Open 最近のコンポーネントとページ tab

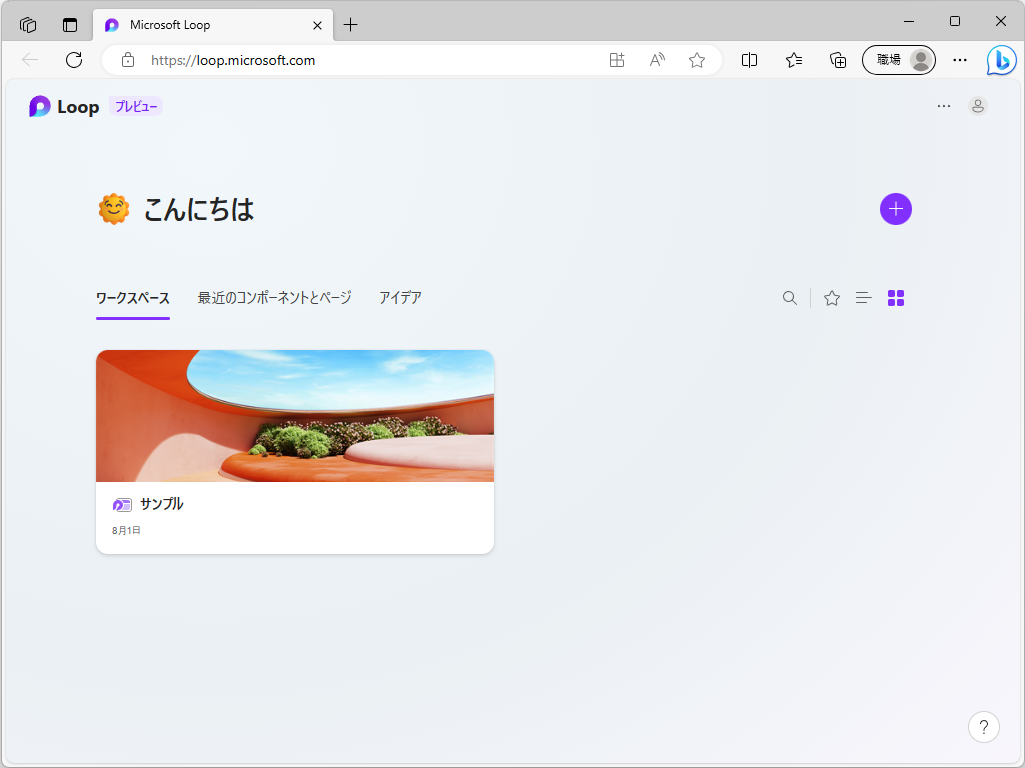(x=274, y=298)
